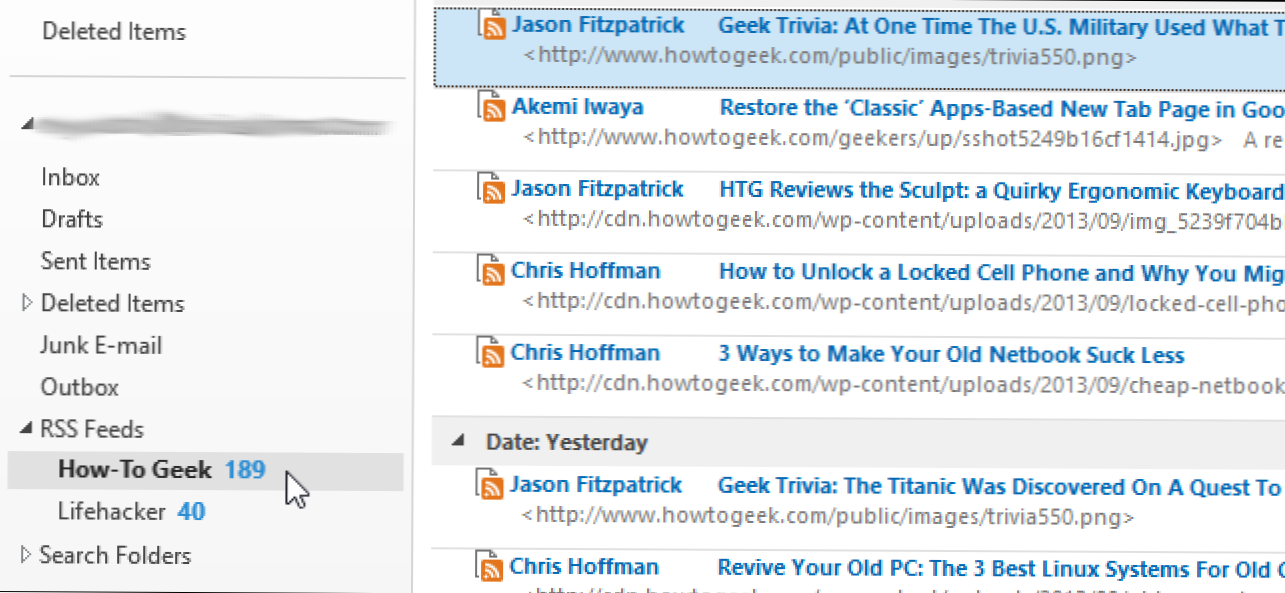The height and width of the screenshot is (593, 1285).
Task: Select the Outbox folder
Action: click(80, 387)
